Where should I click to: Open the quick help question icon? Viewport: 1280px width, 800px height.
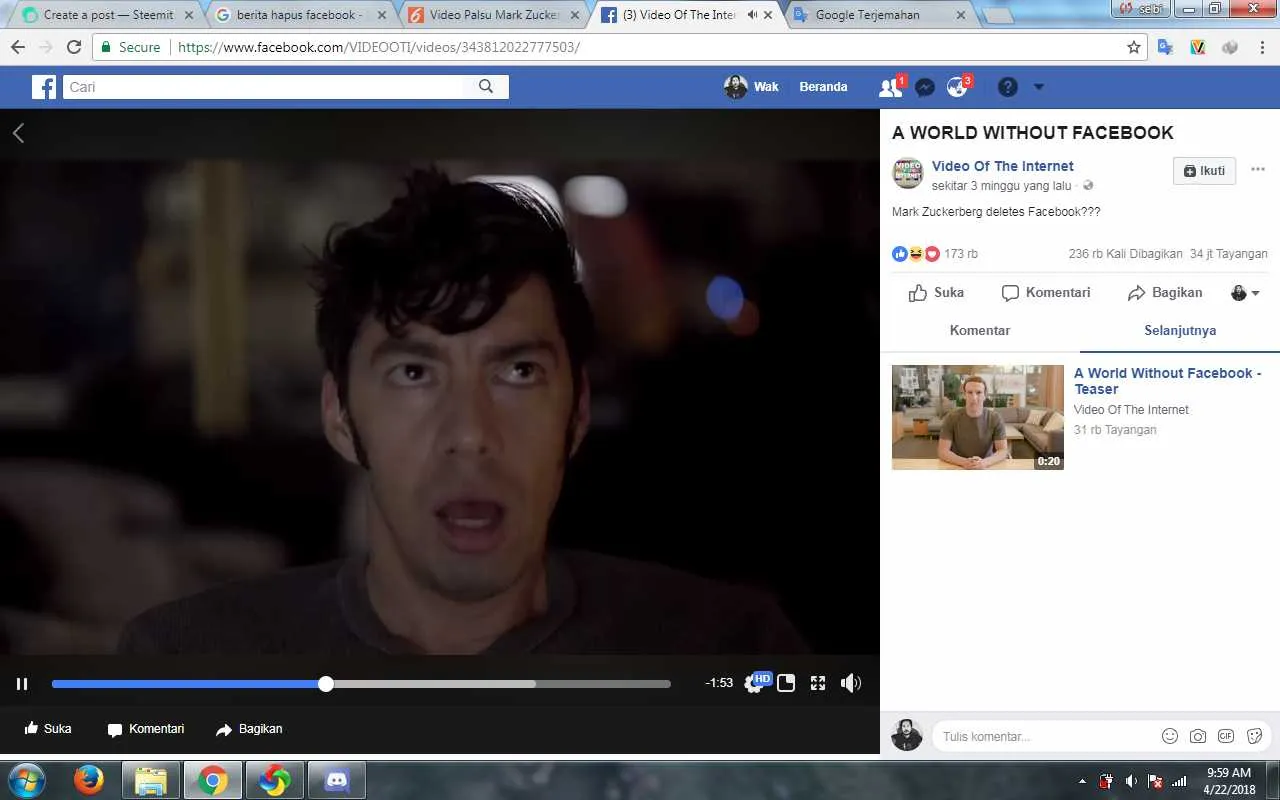[x=1008, y=87]
